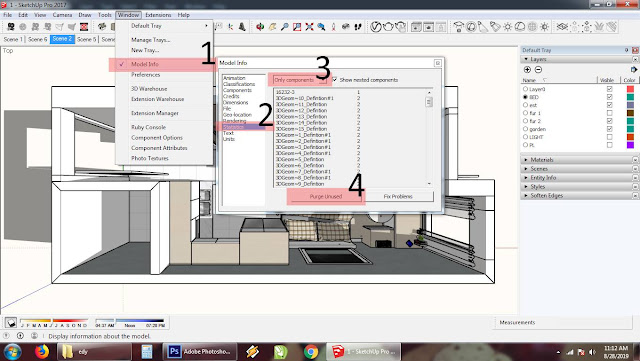Open the Extensions menu

pos(158,15)
